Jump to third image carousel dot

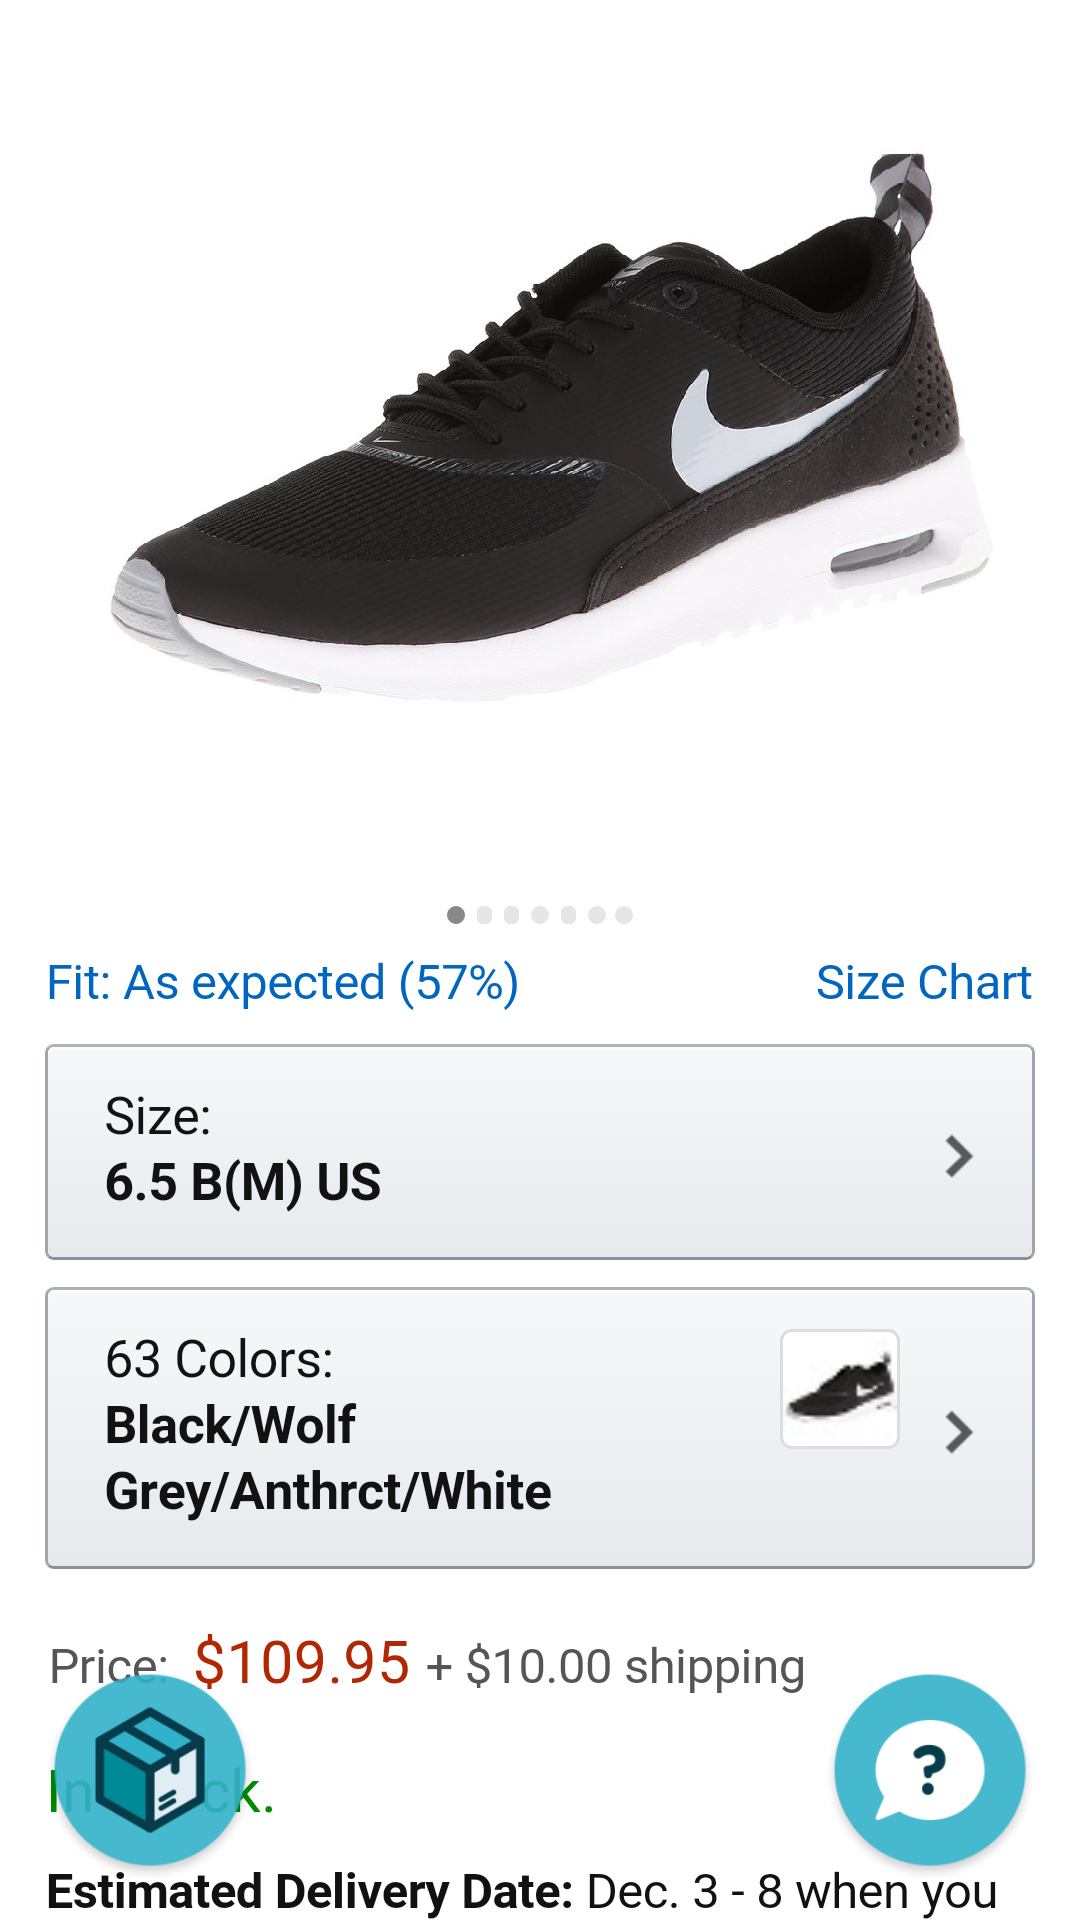(x=512, y=915)
